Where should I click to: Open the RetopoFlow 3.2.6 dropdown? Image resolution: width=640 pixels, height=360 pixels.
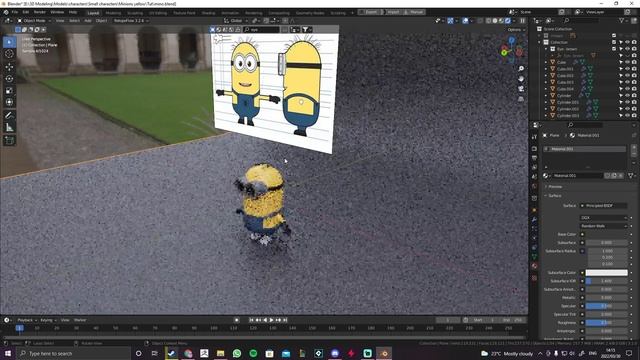pyautogui.click(x=130, y=20)
